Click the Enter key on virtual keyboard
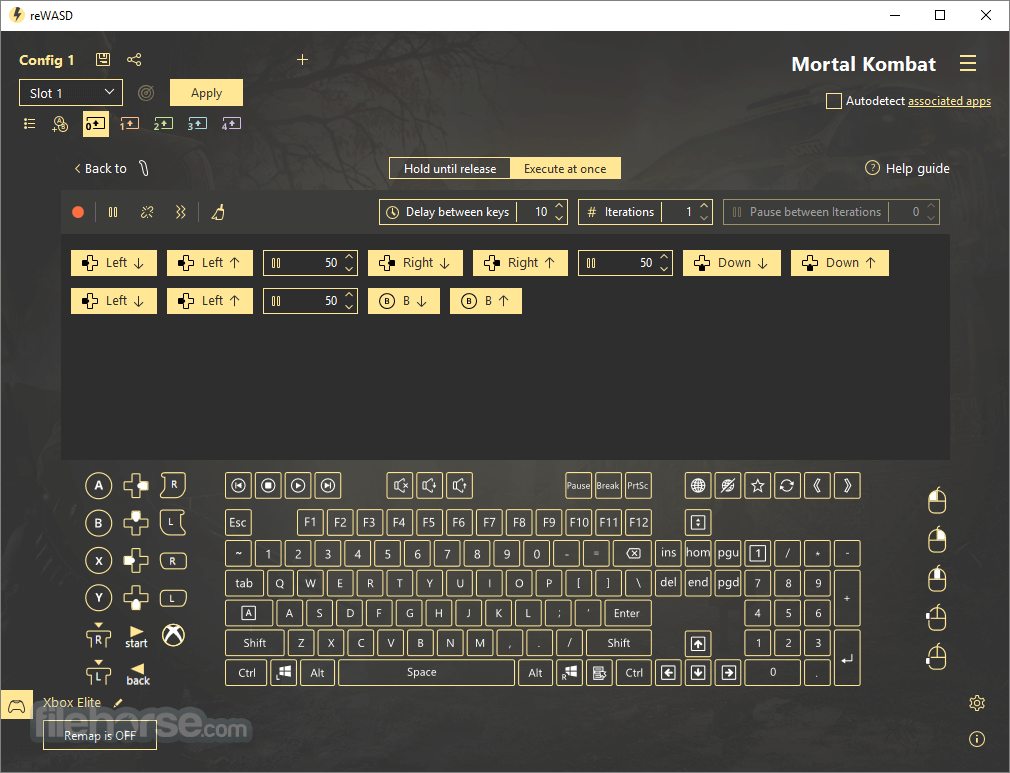The height and width of the screenshot is (773, 1010). tap(627, 613)
